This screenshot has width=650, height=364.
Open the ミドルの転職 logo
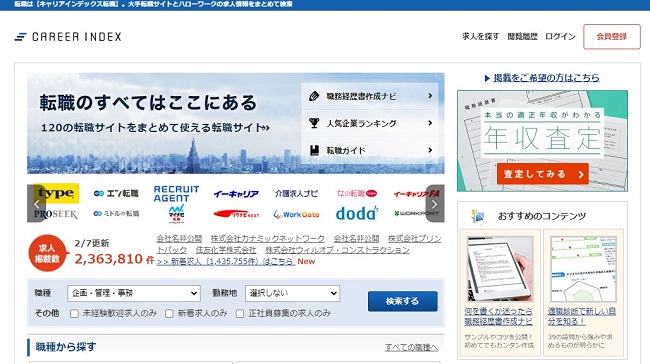116,214
